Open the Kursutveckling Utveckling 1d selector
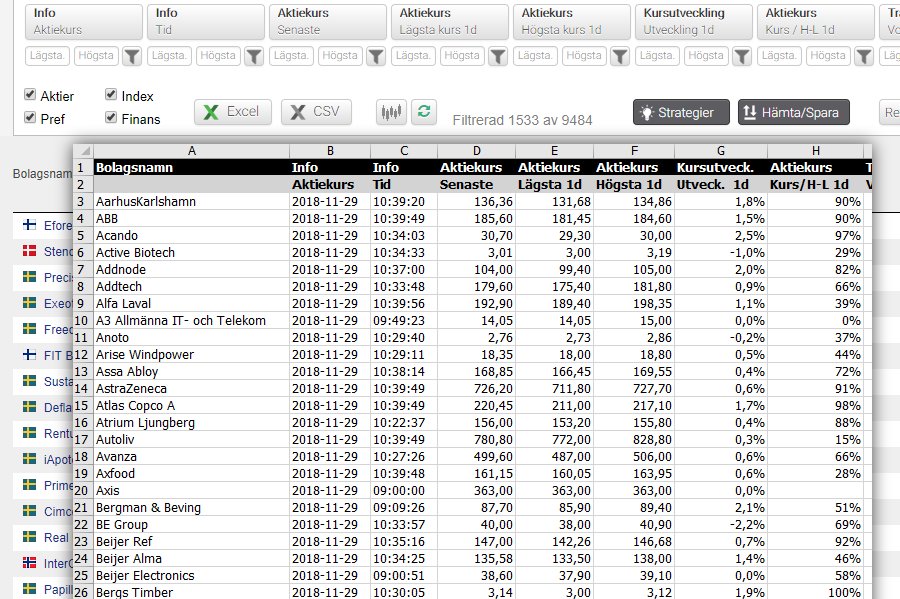The height and width of the screenshot is (599, 900). tap(693, 22)
